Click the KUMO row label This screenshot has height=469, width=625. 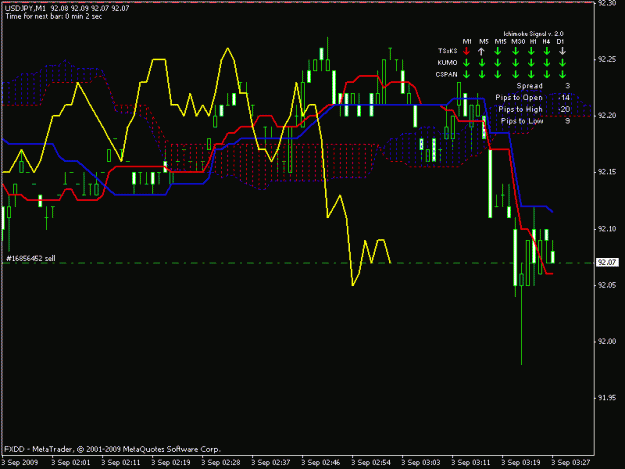click(x=447, y=63)
